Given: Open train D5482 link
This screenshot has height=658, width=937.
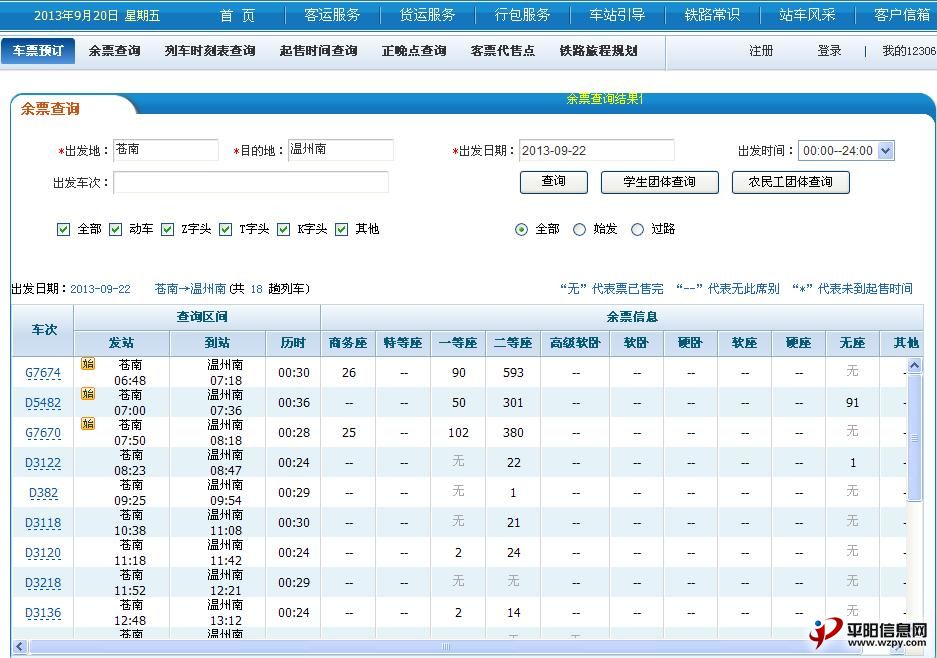Looking at the screenshot, I should pyautogui.click(x=43, y=403).
